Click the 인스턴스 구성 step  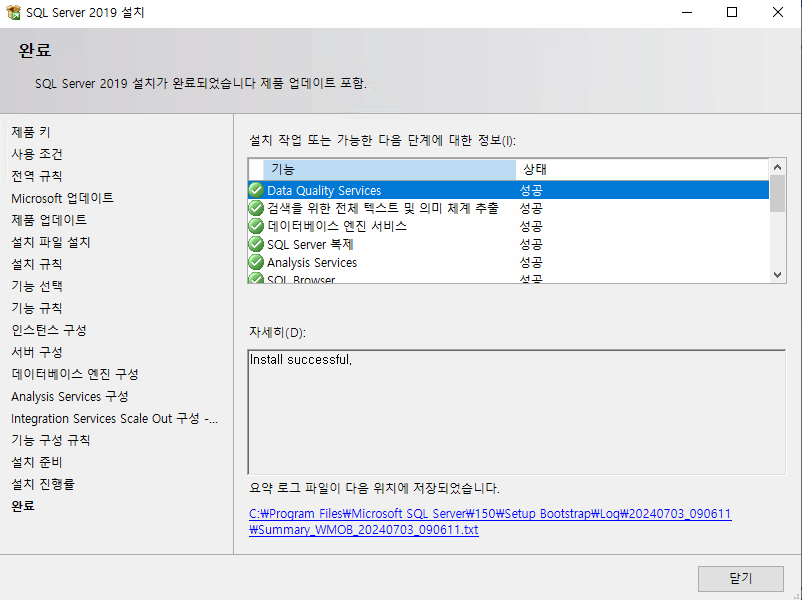(49, 330)
